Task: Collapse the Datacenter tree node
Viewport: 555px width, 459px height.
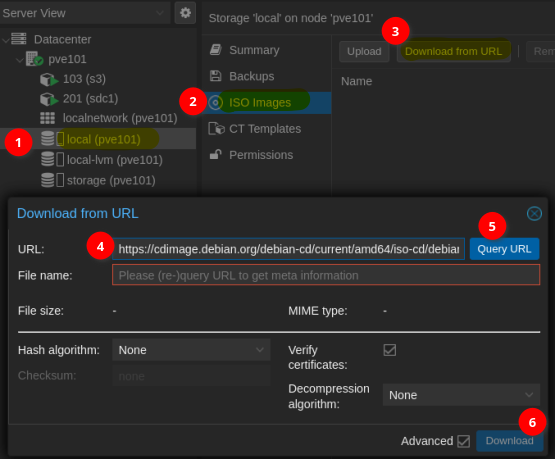Action: click(6, 40)
